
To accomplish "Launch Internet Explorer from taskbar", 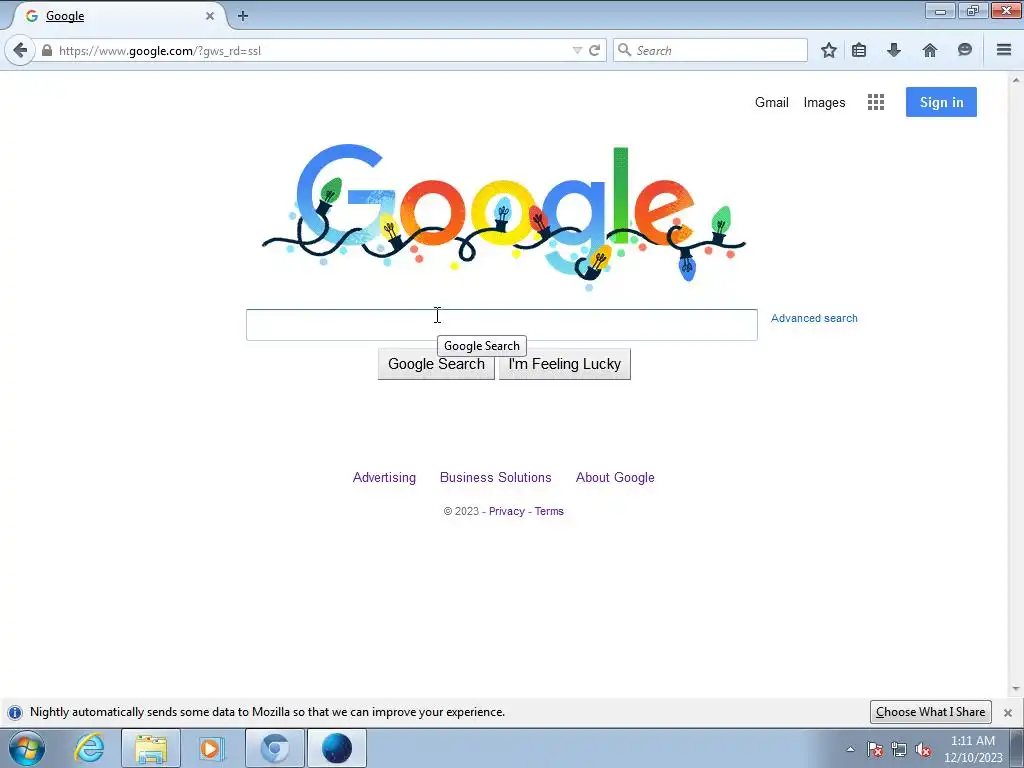I will pos(89,748).
